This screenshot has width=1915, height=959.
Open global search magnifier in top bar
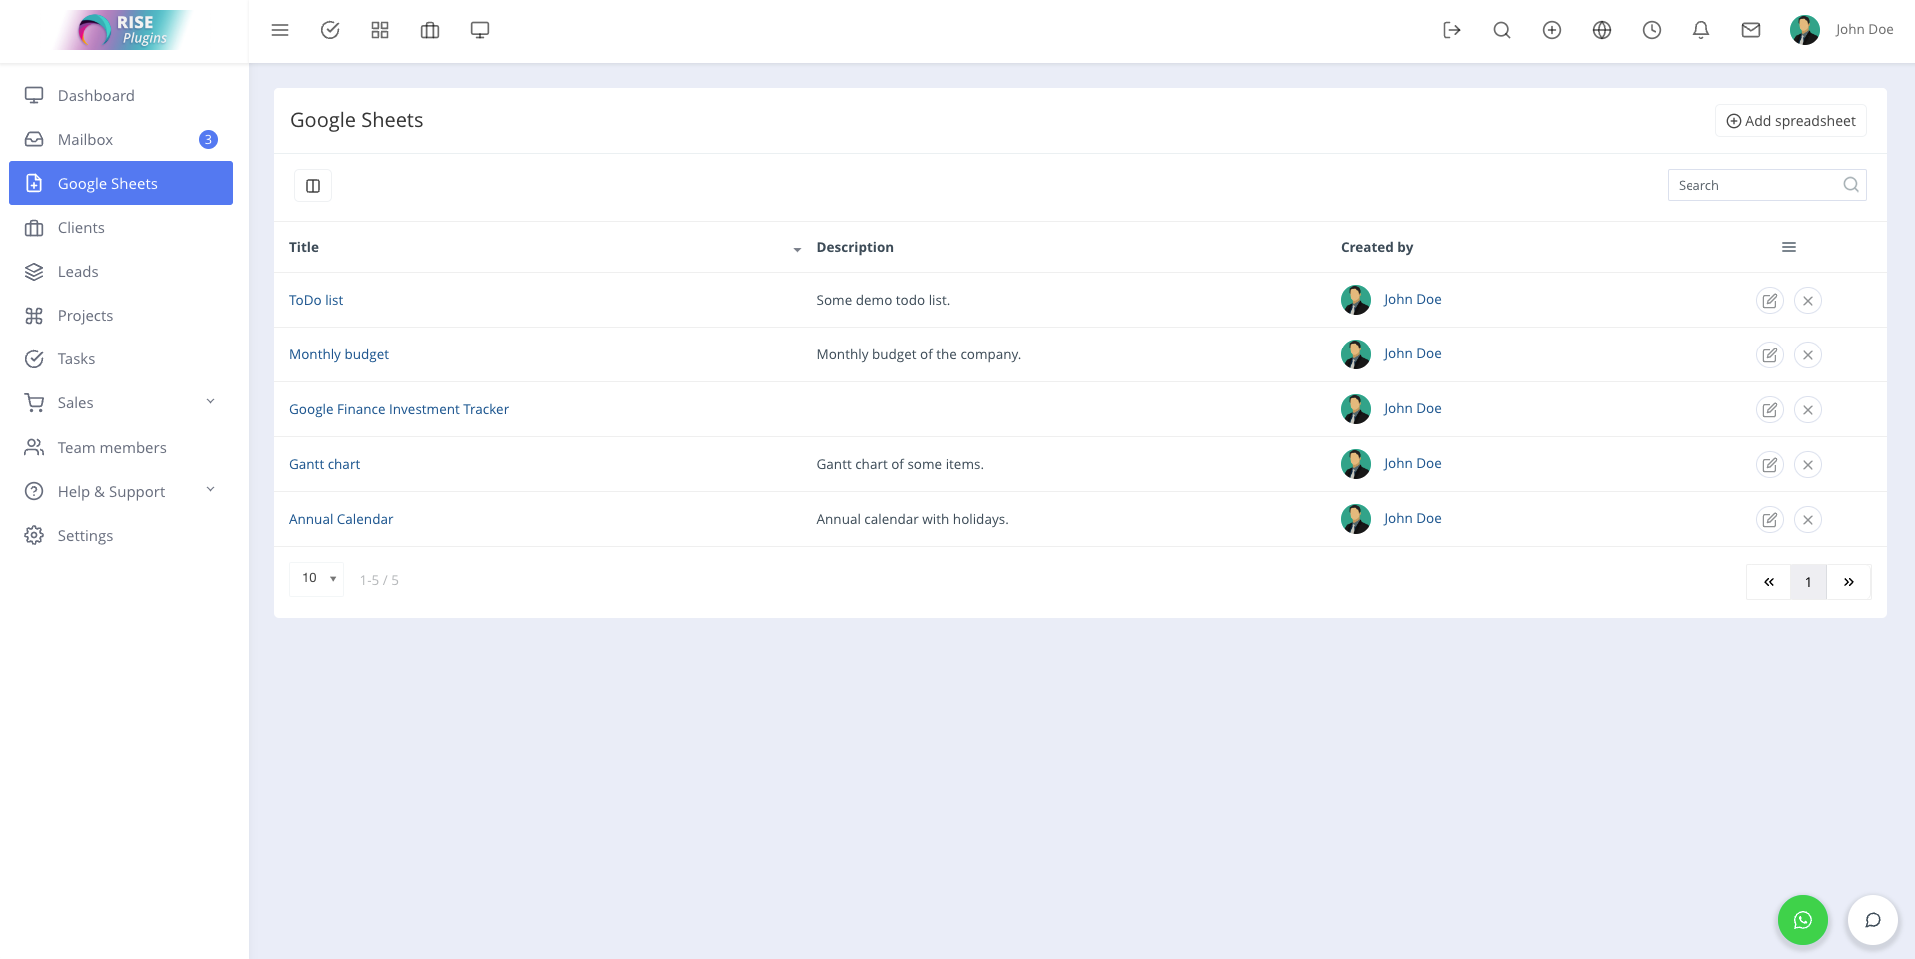(x=1502, y=30)
